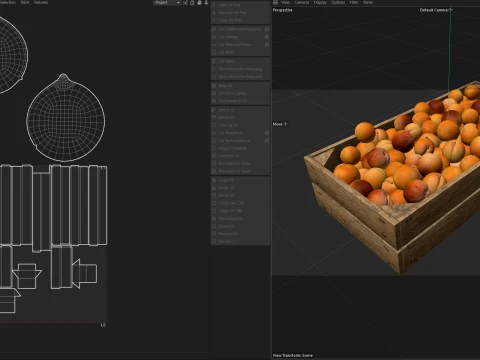Click the Boundary to Circle icon
Image resolution: width=480 pixels, height=360 pixels.
(214, 164)
